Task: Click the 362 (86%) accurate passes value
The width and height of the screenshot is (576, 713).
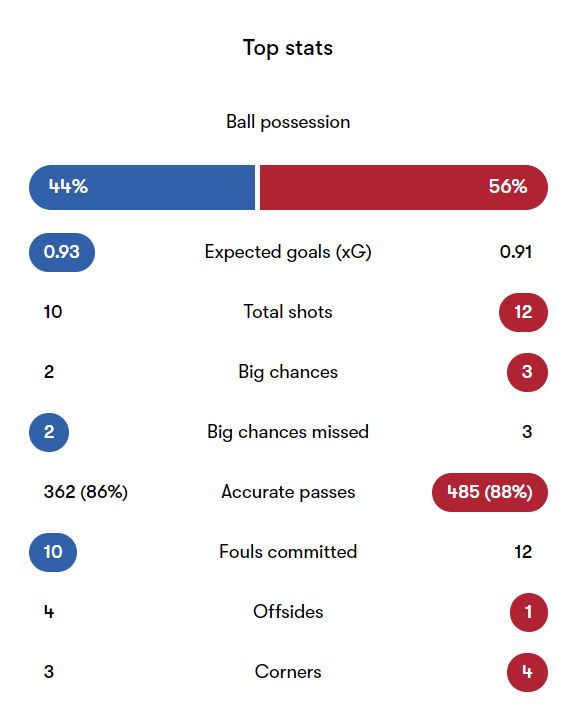Action: 86,492
